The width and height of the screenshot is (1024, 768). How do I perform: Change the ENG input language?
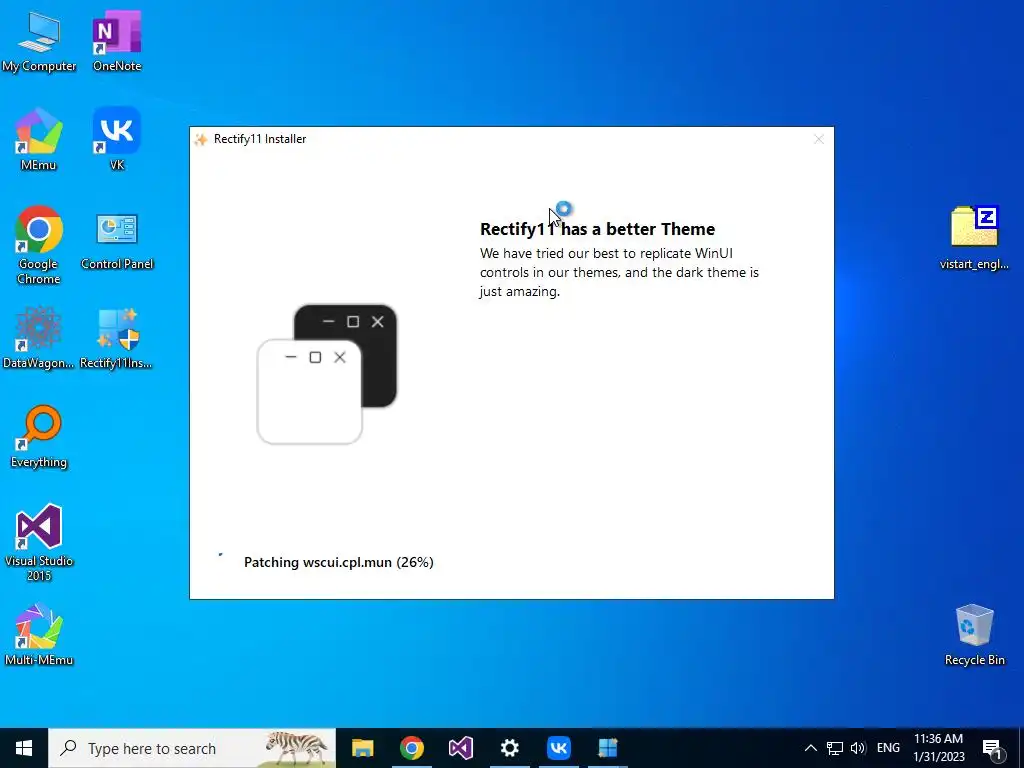888,748
